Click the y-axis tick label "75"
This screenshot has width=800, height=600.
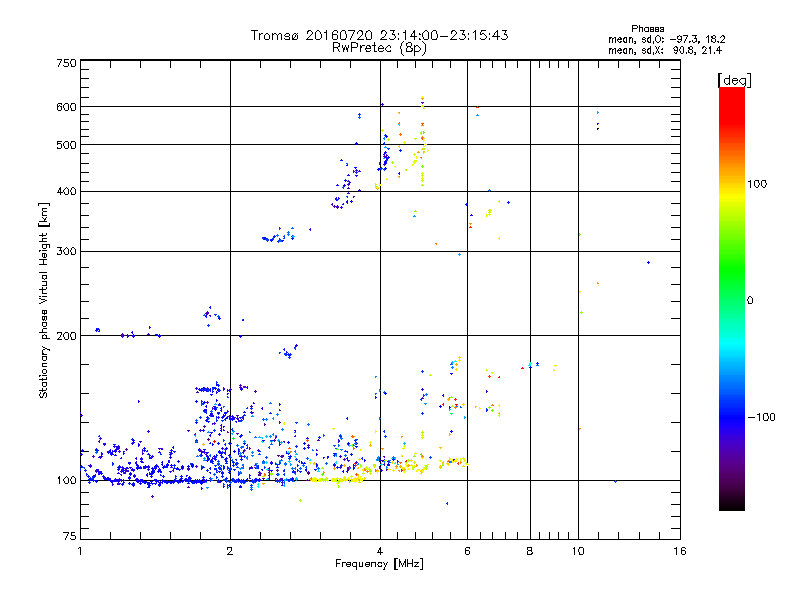70,536
